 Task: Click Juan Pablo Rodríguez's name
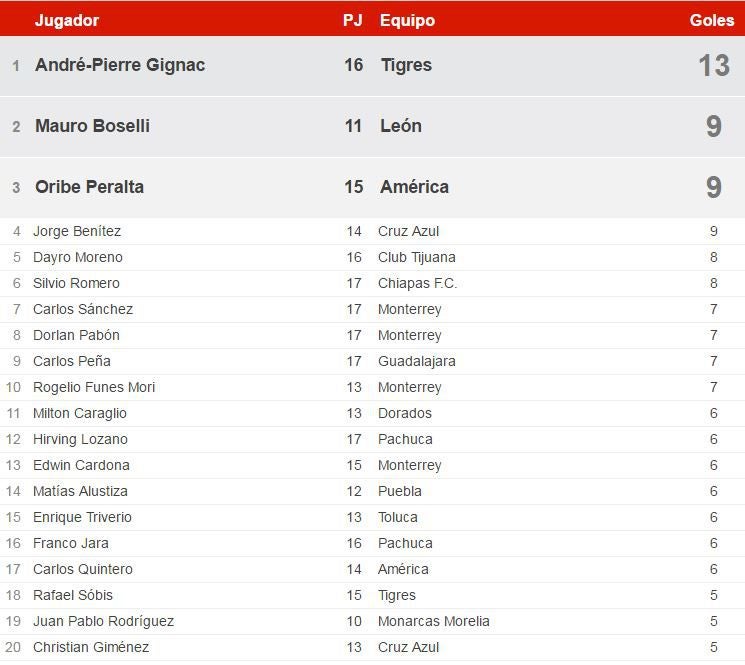click(x=103, y=621)
